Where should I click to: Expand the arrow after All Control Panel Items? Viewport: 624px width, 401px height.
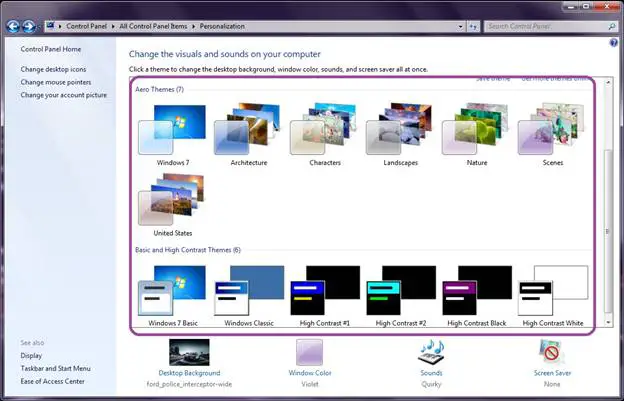[x=193, y=26]
